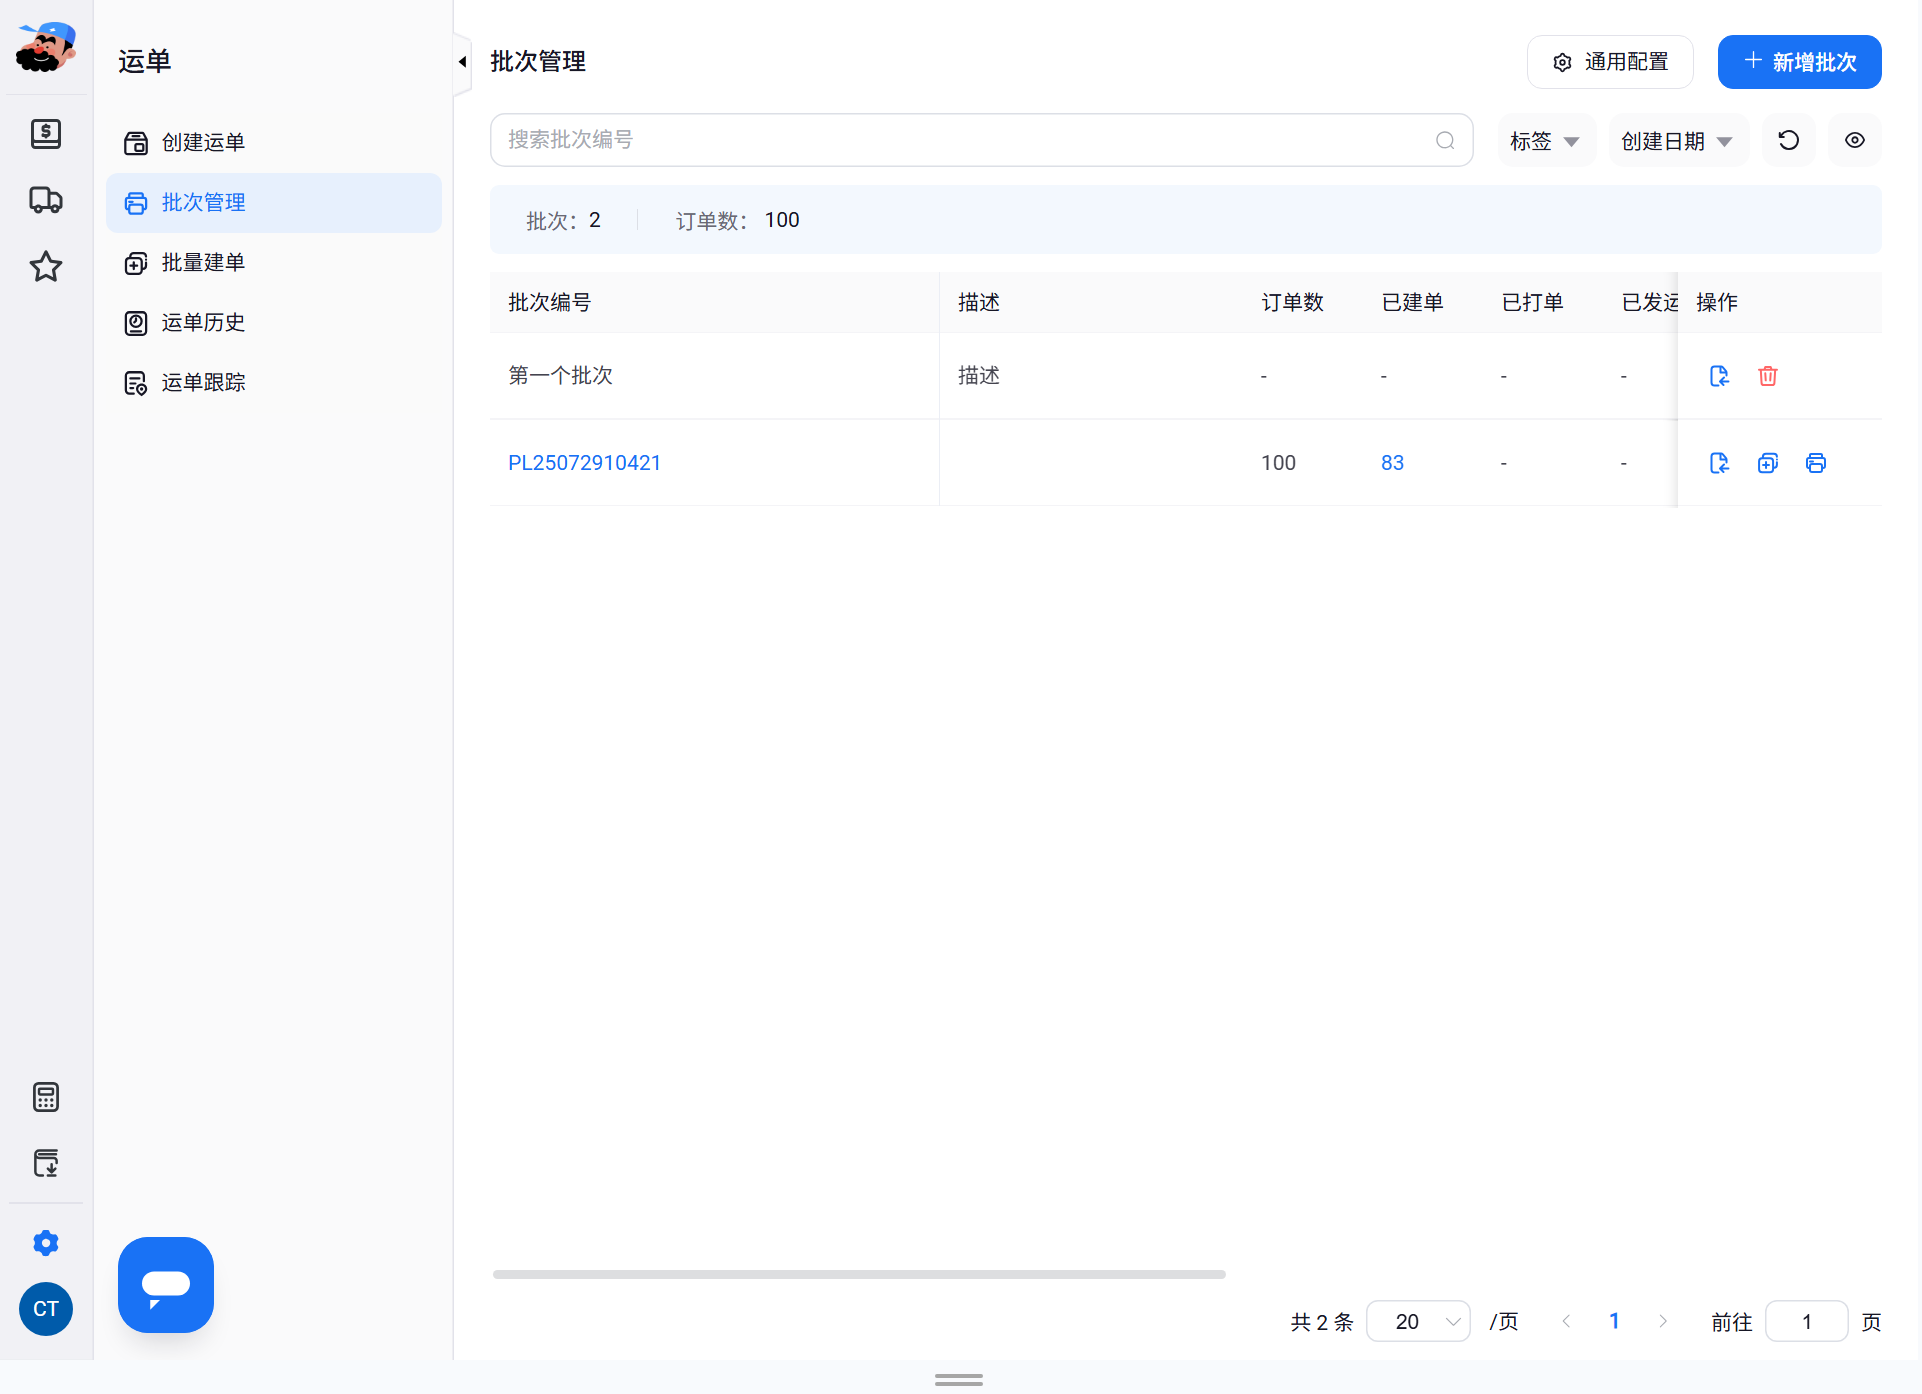Click the refresh icon button
Viewport: 1922px width, 1394px height.
pyautogui.click(x=1789, y=140)
